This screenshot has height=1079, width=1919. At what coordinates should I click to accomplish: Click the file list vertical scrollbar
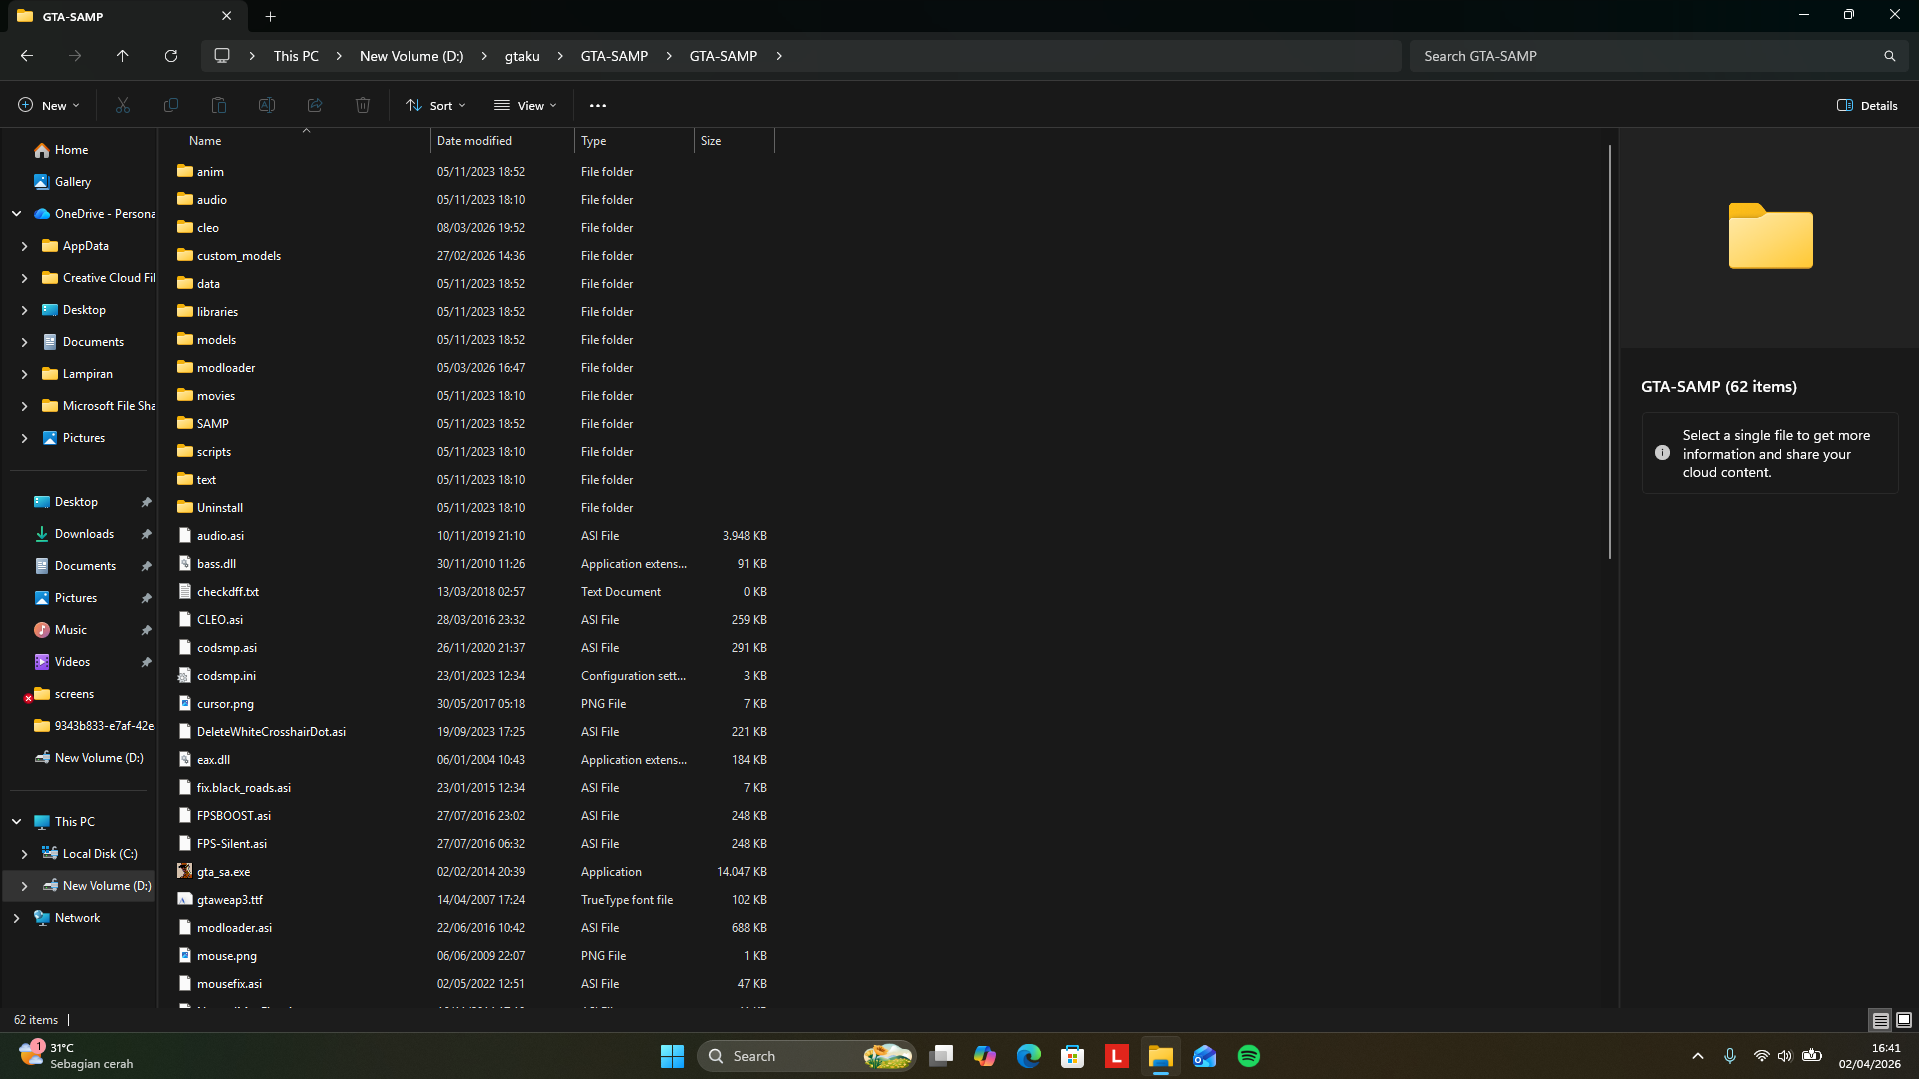1609,352
